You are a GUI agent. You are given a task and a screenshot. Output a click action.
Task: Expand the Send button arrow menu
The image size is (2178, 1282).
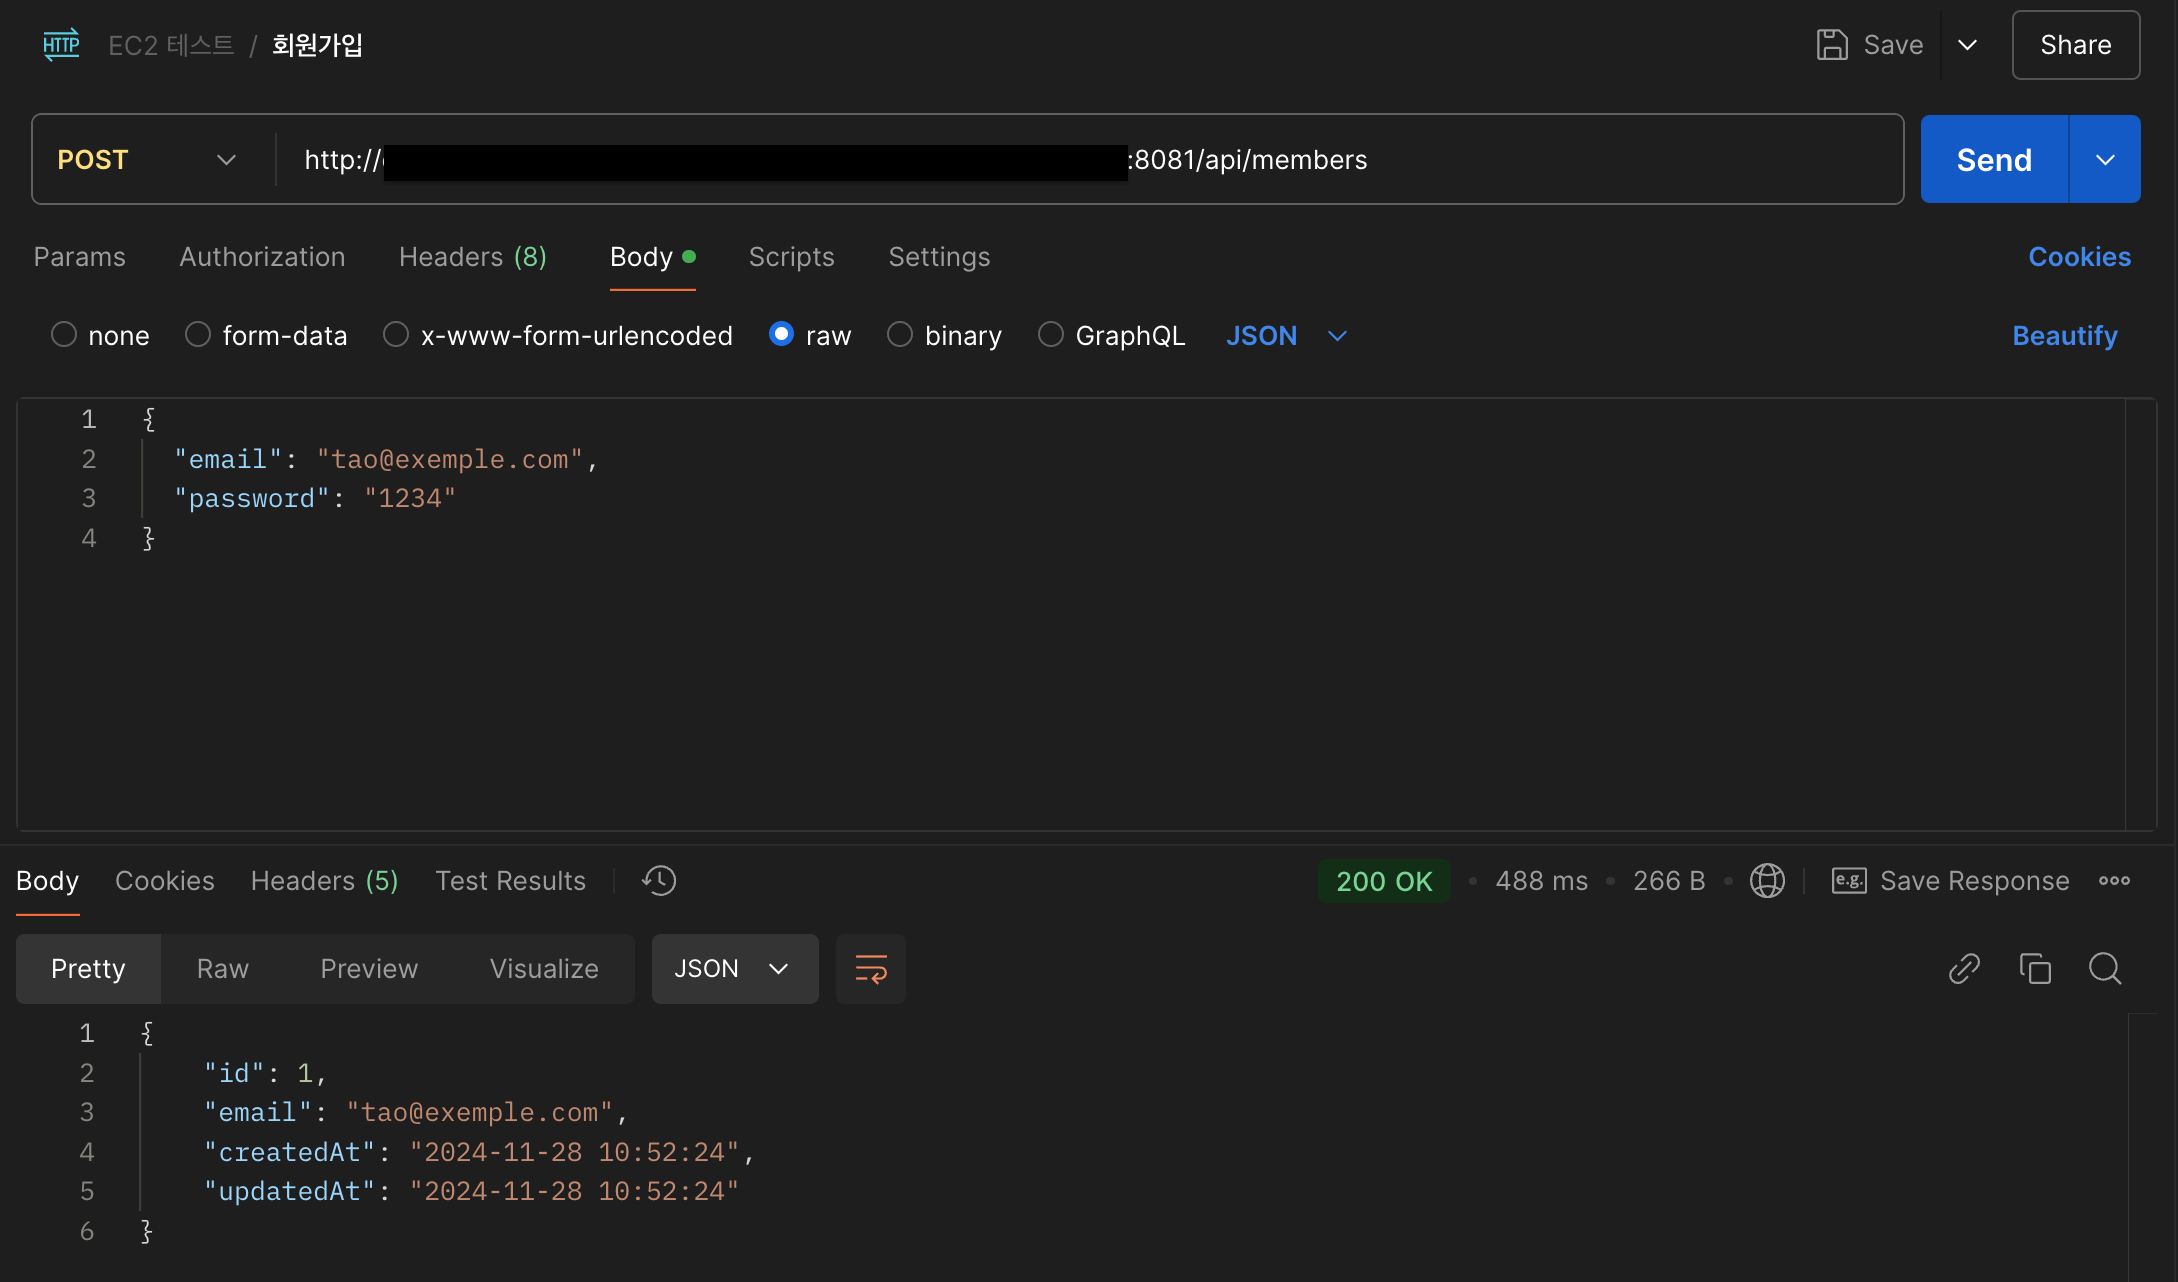[x=2105, y=160]
